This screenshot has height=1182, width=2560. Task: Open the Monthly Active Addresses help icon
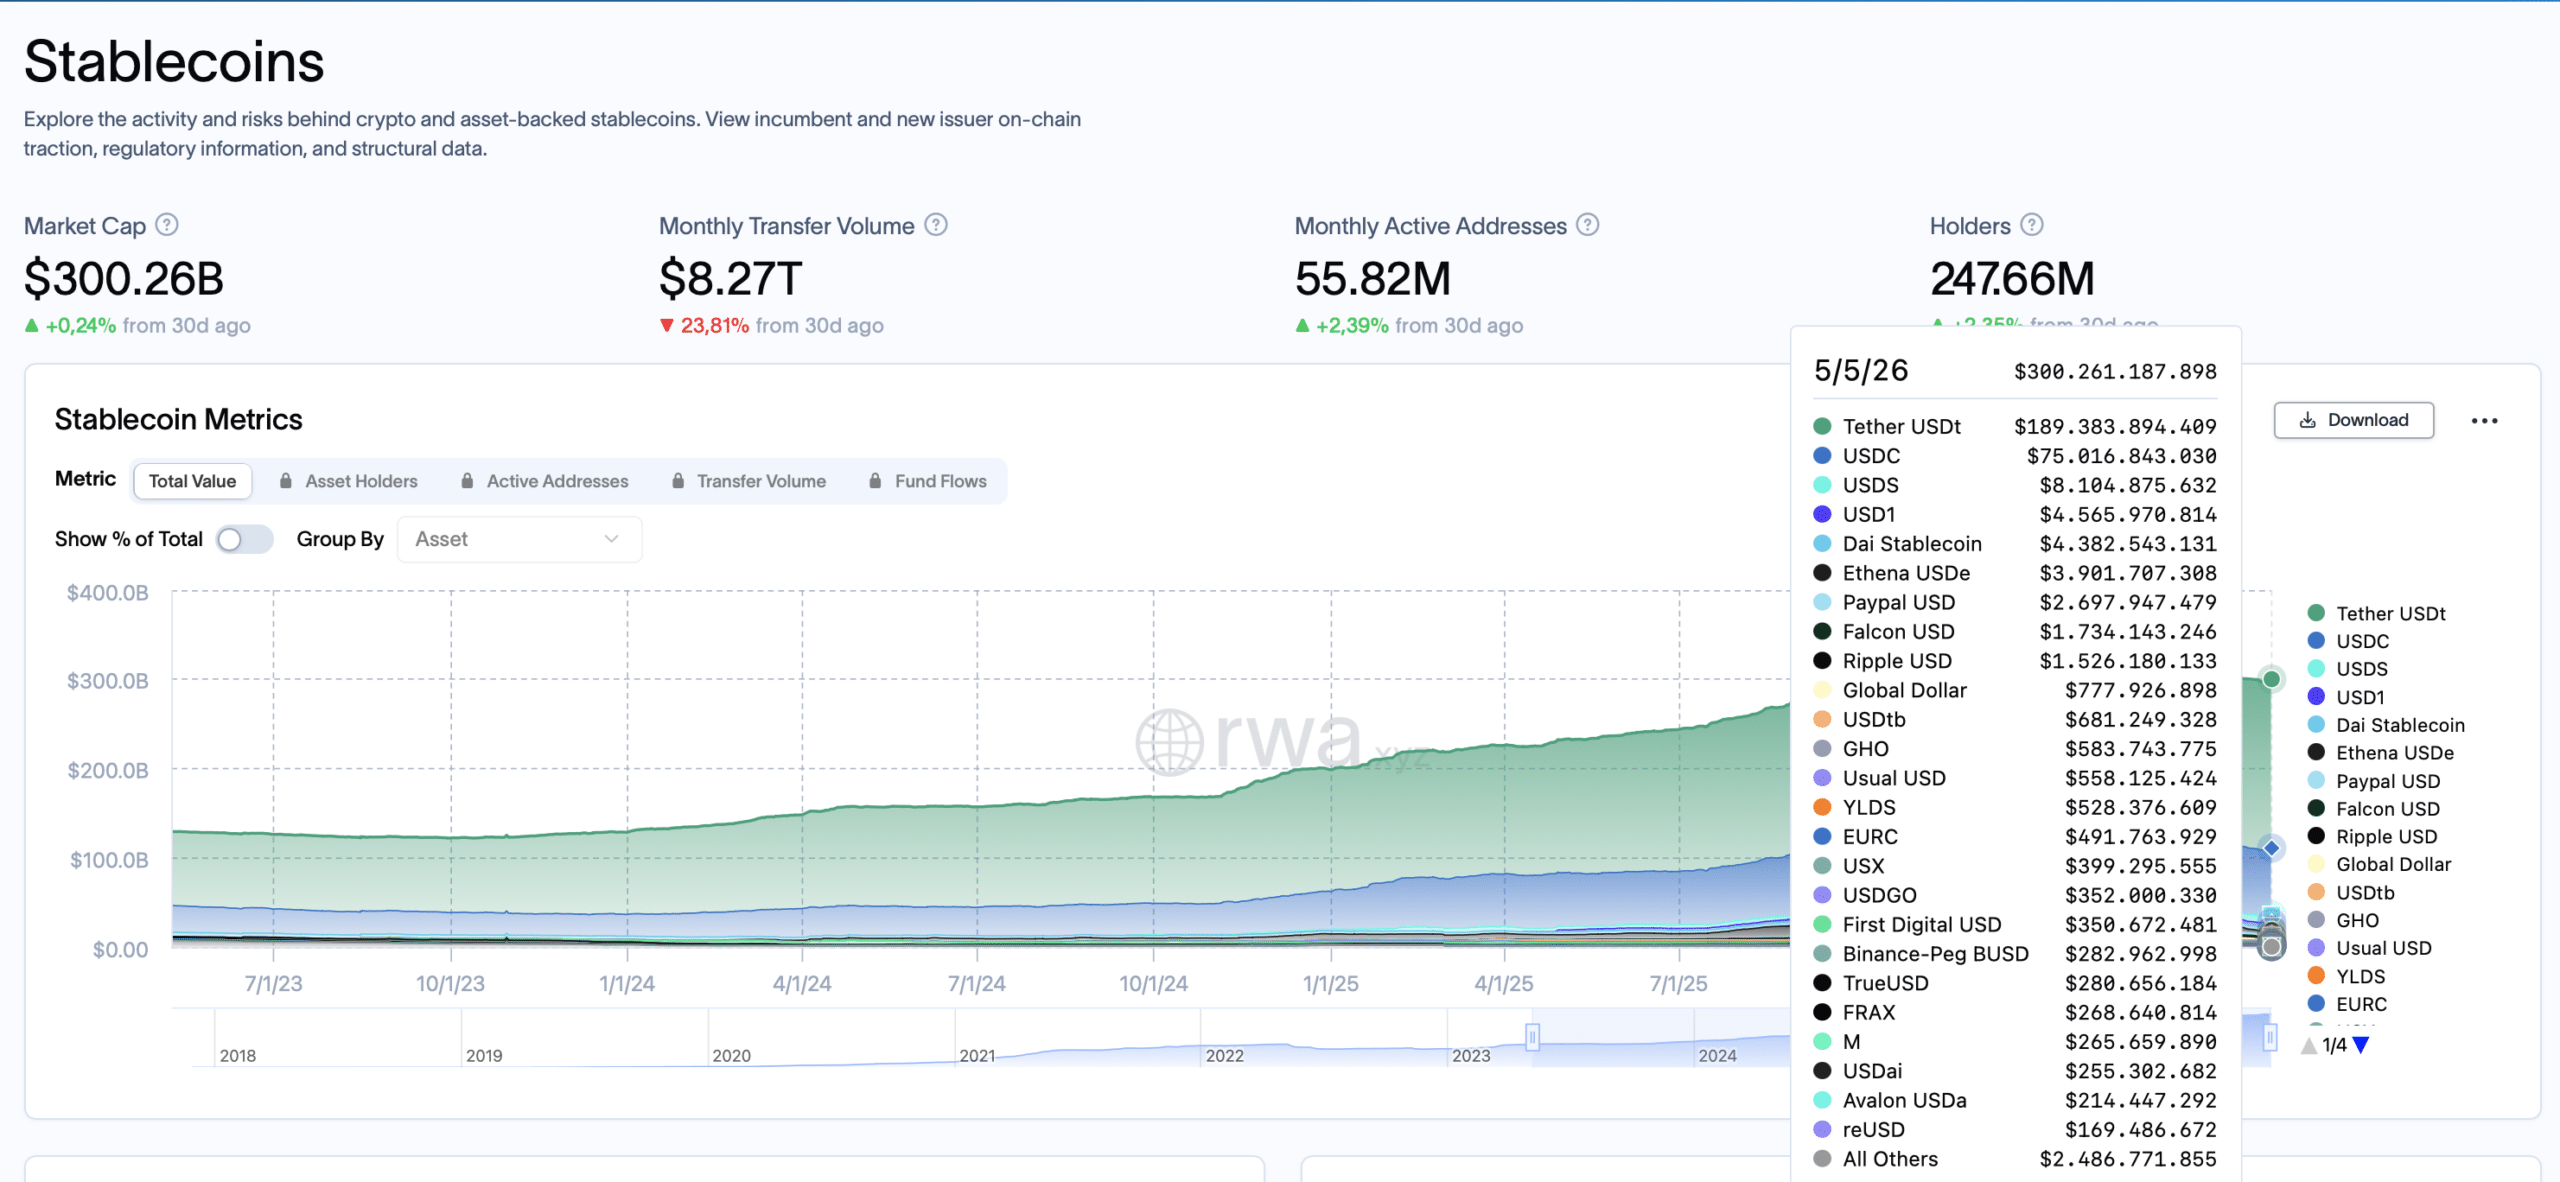pos(1588,225)
